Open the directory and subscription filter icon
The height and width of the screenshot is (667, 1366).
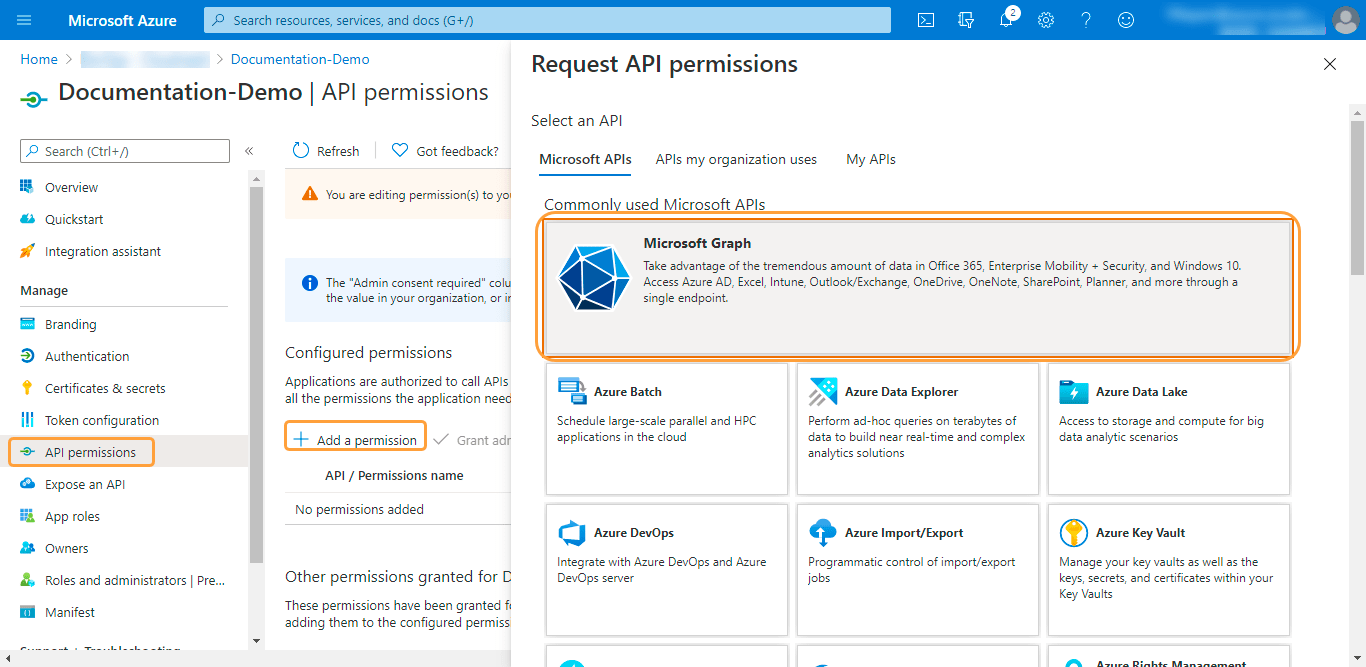(966, 20)
